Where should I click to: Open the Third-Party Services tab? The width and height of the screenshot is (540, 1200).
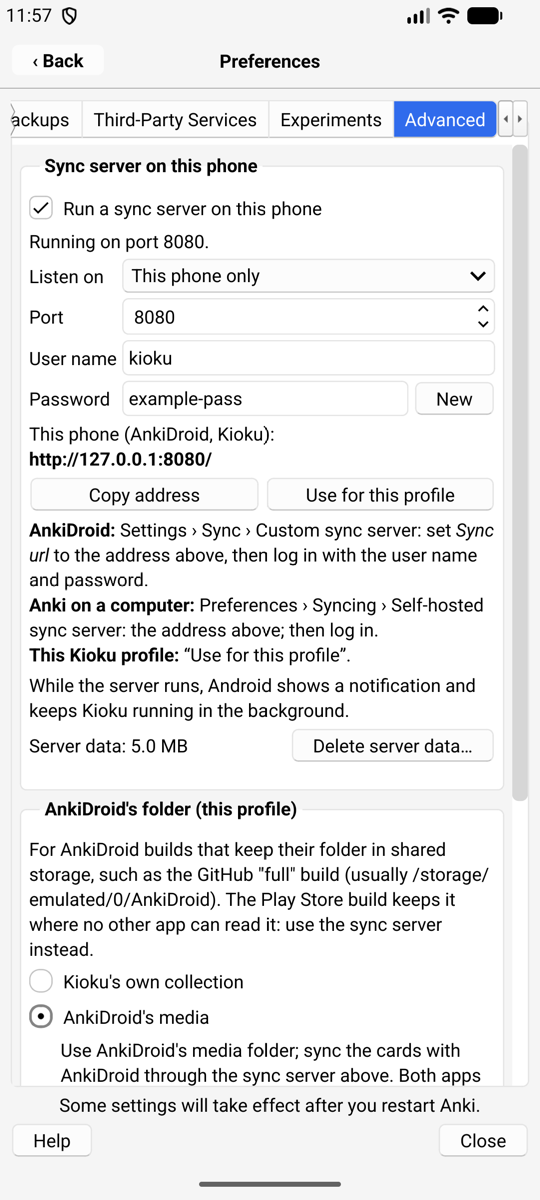tap(175, 120)
